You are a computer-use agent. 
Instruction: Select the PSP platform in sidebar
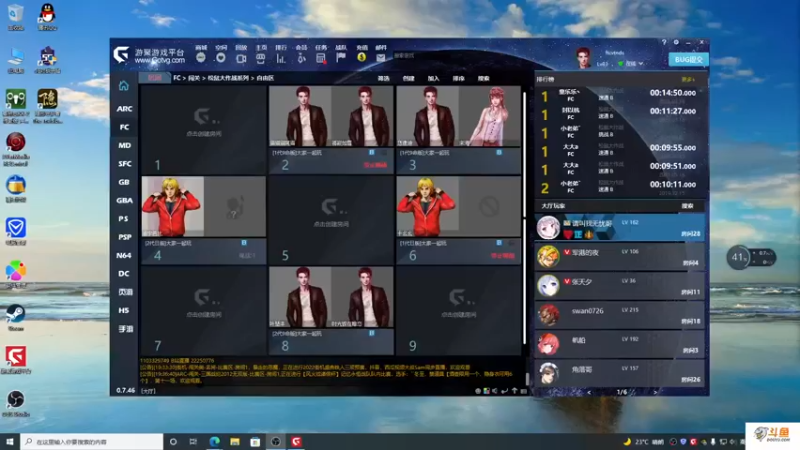124,237
